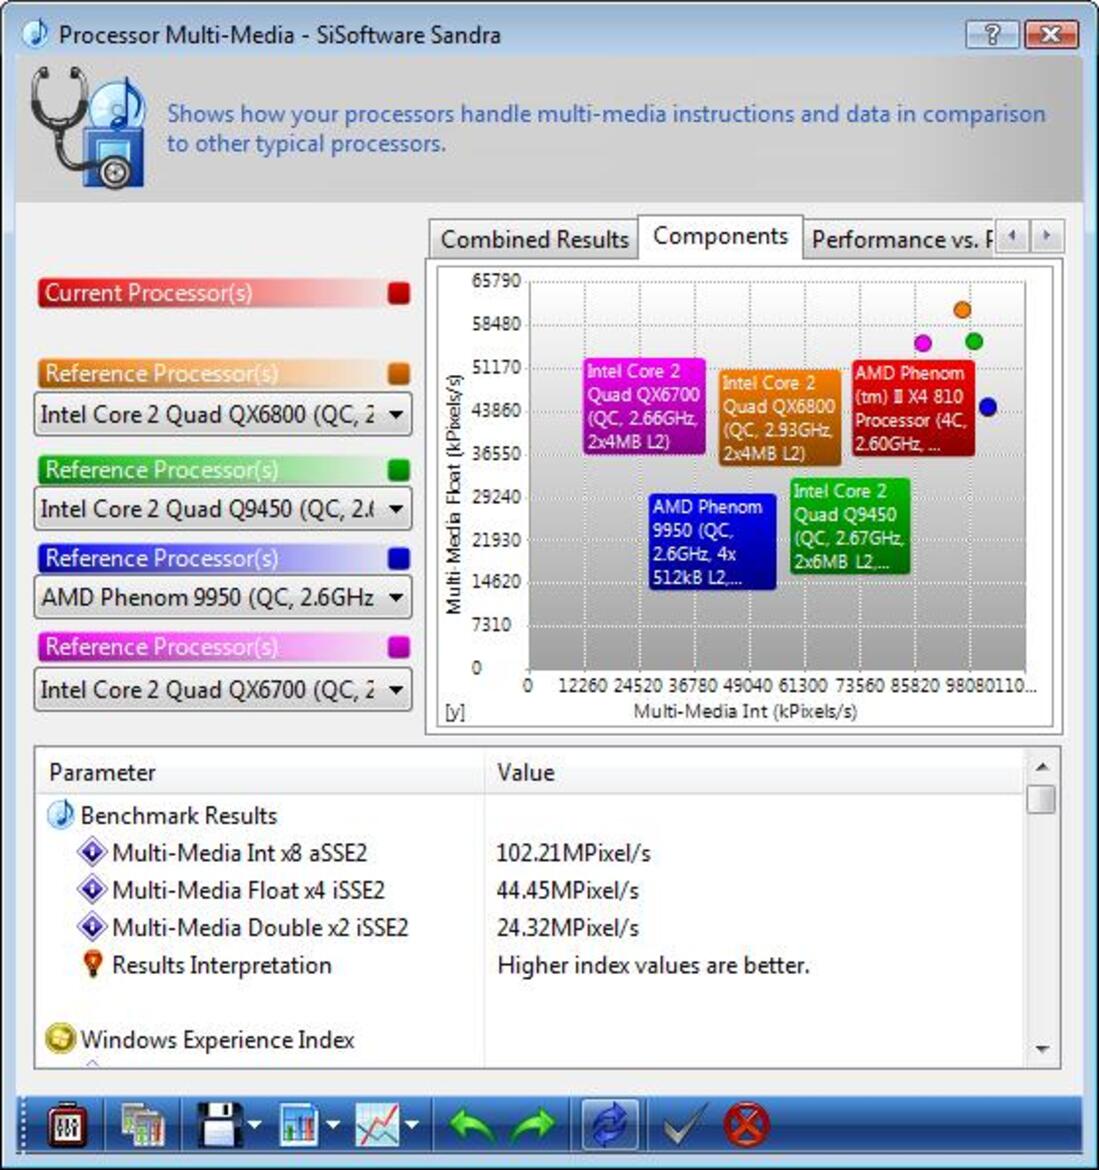Open the options icon in bottom toolbar
The image size is (1099, 1170).
point(66,1125)
